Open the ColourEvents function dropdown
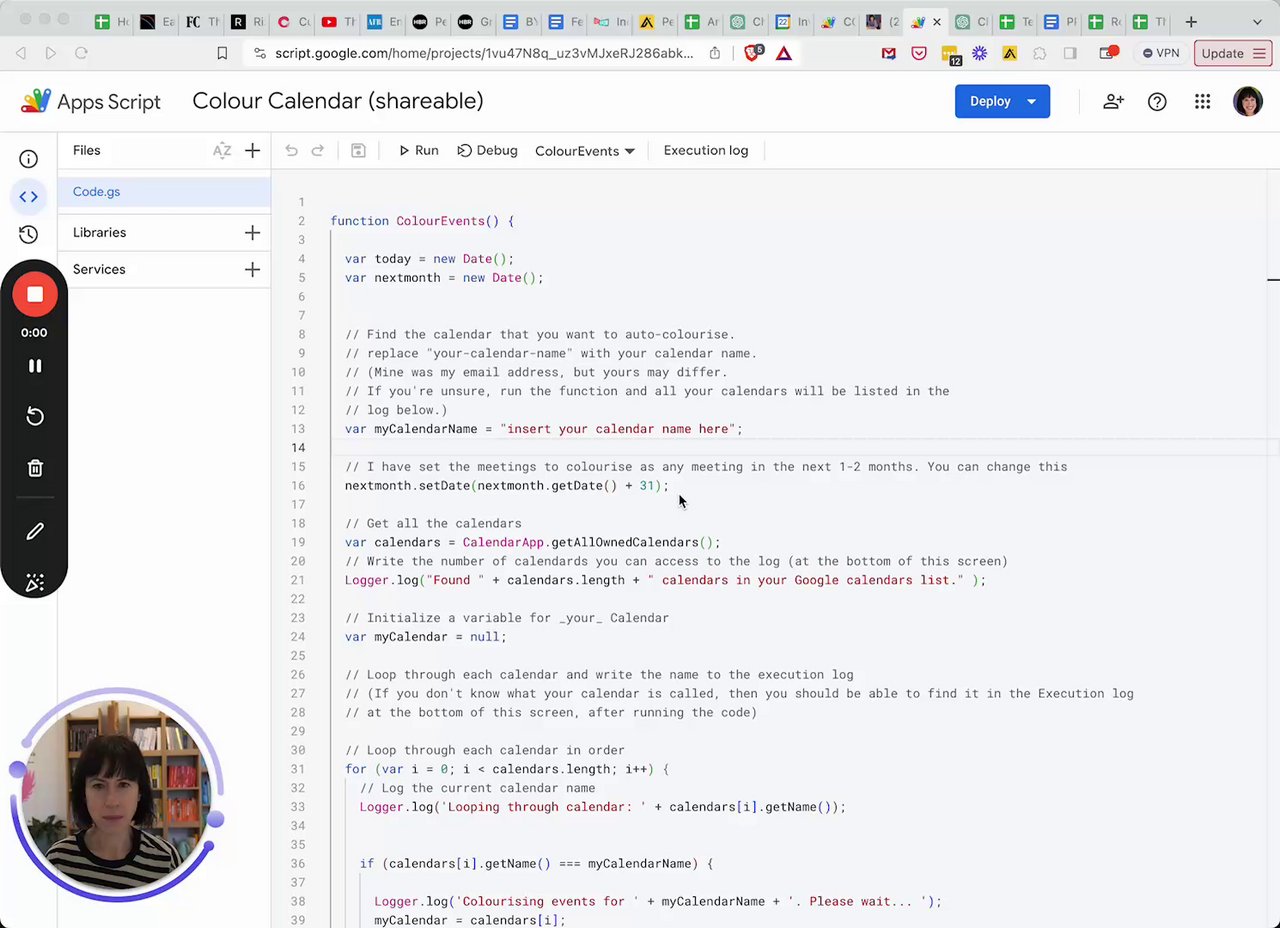The height and width of the screenshot is (928, 1280). pyautogui.click(x=584, y=151)
